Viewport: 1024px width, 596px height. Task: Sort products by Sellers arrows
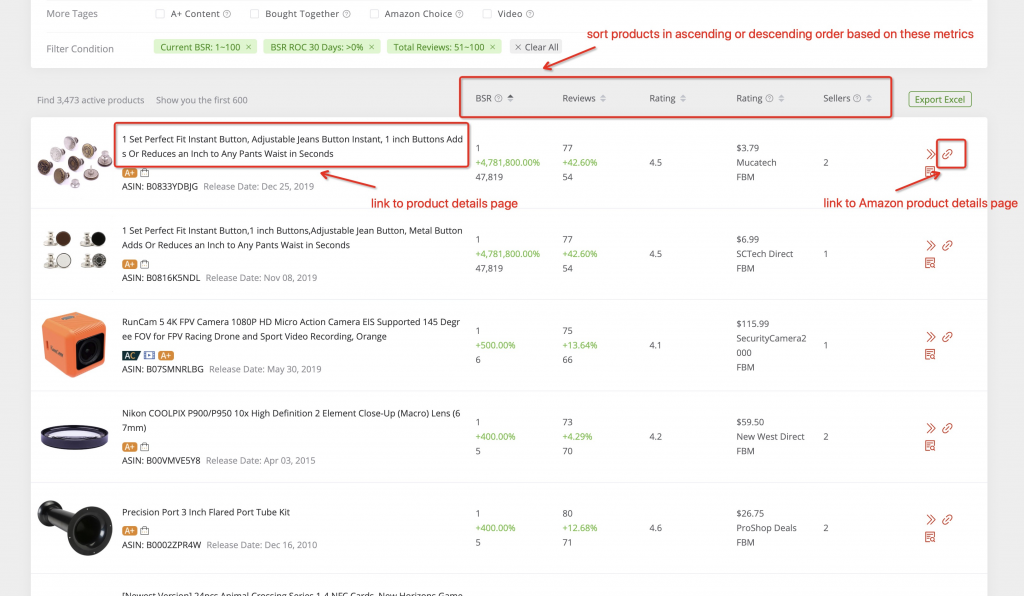[x=869, y=98]
